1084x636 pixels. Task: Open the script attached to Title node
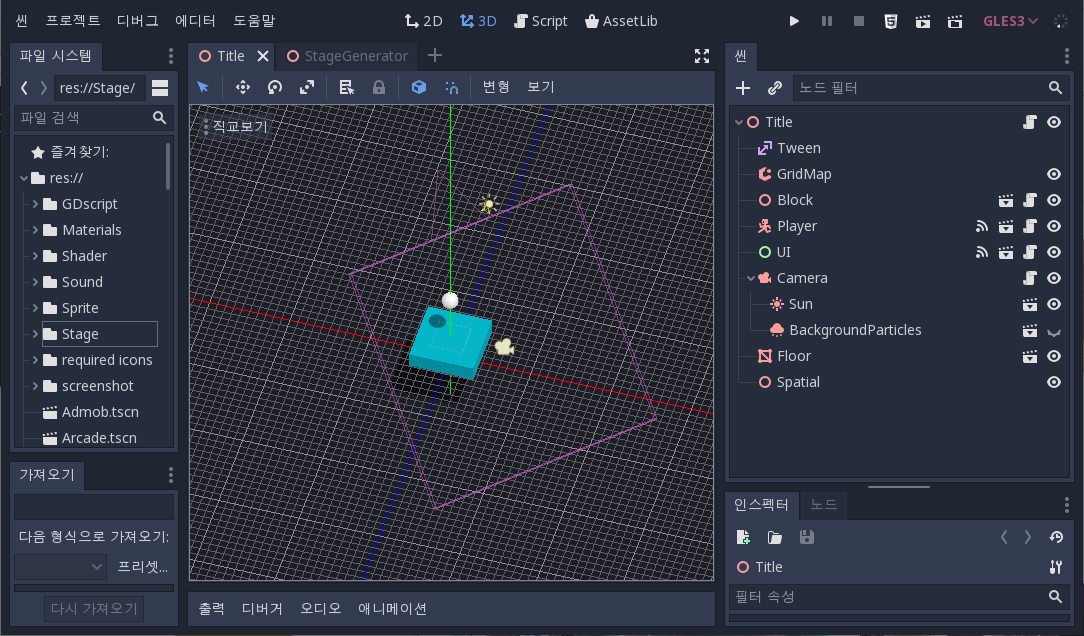(1030, 122)
